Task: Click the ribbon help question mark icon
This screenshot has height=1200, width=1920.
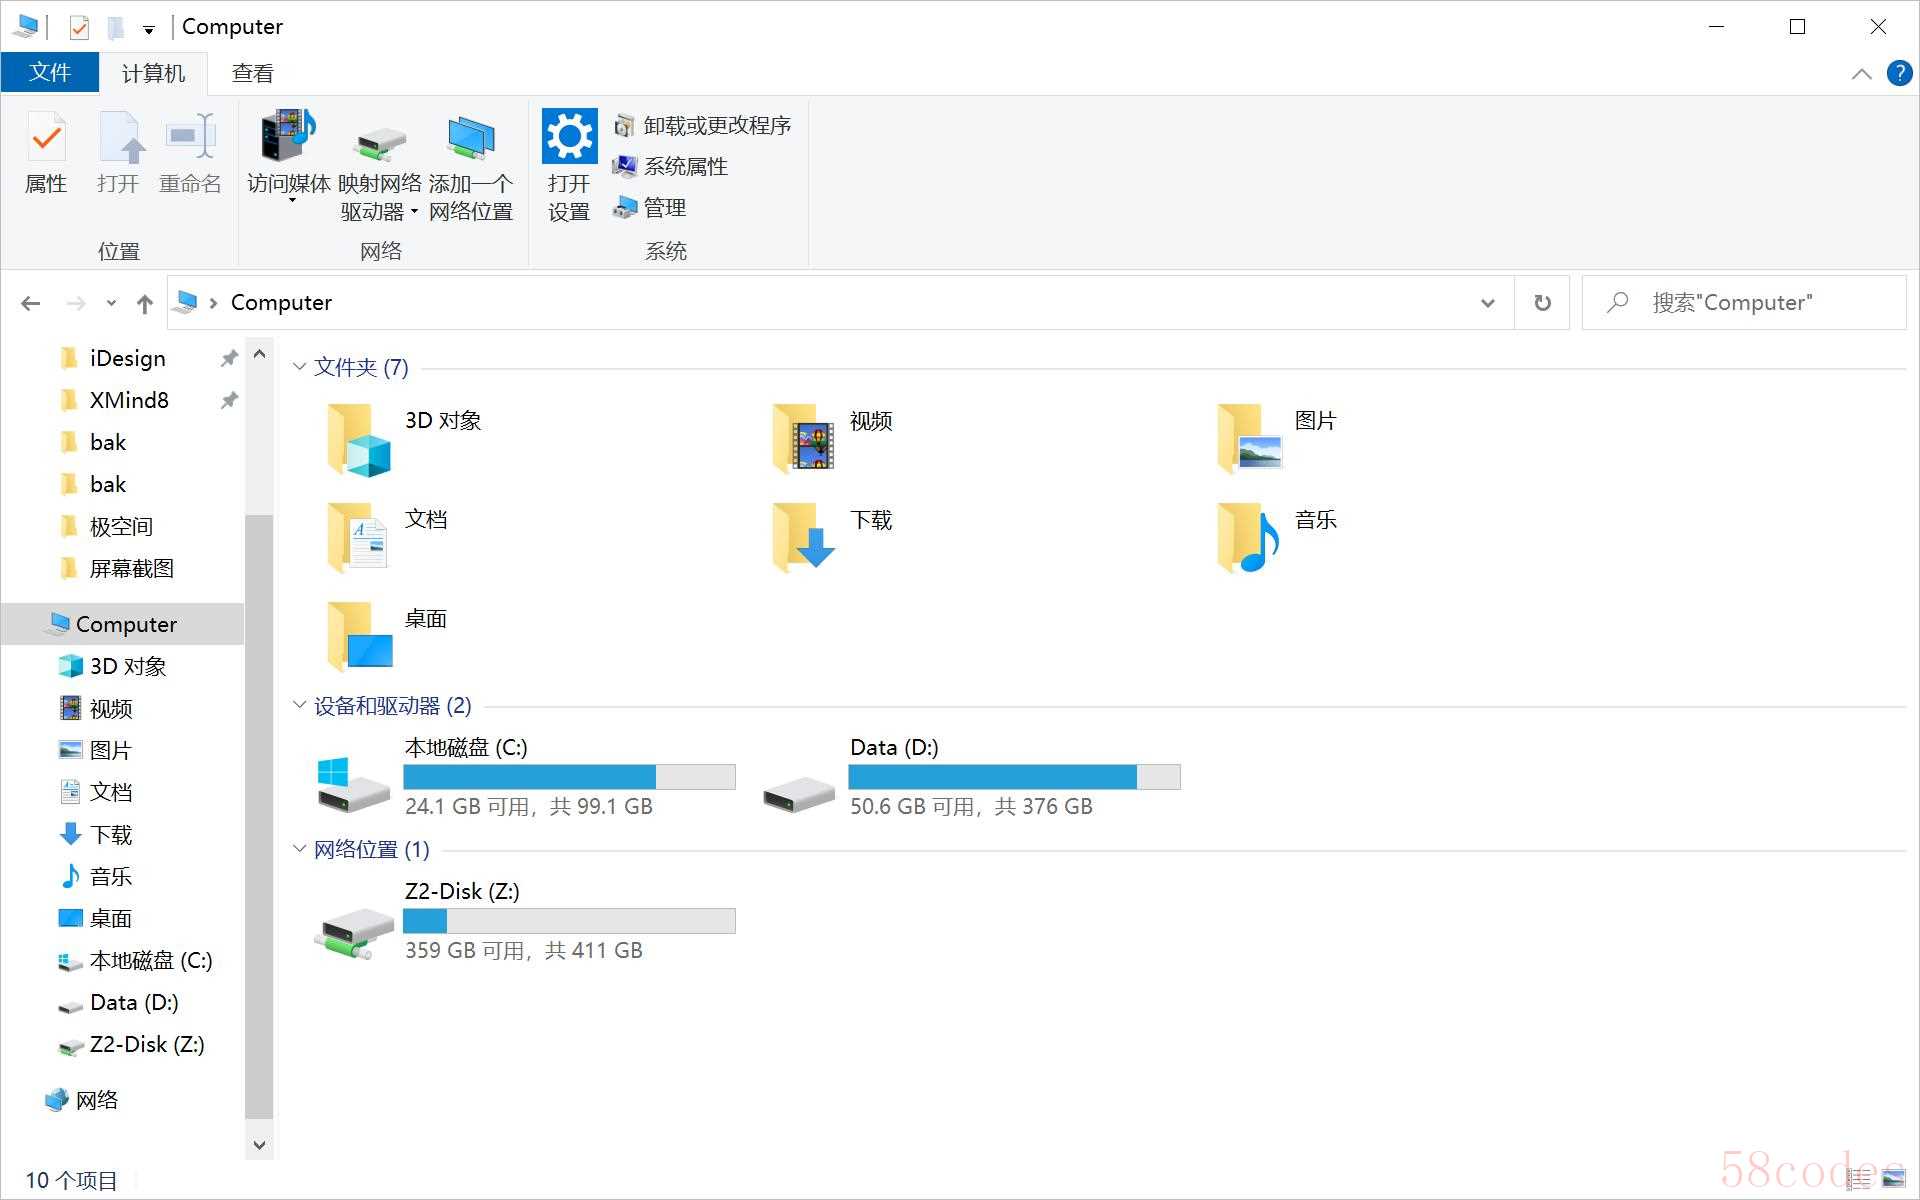Action: pyautogui.click(x=1899, y=73)
